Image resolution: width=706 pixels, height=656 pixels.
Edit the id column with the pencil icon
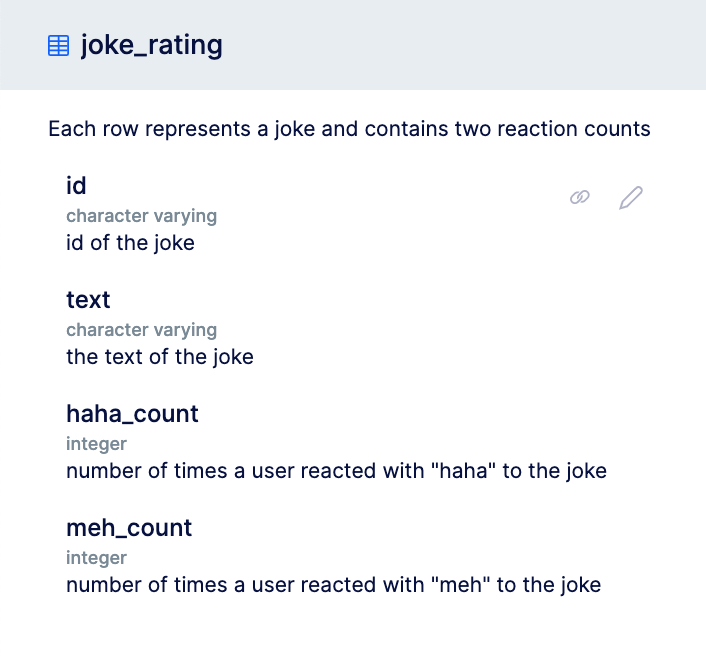[631, 198]
